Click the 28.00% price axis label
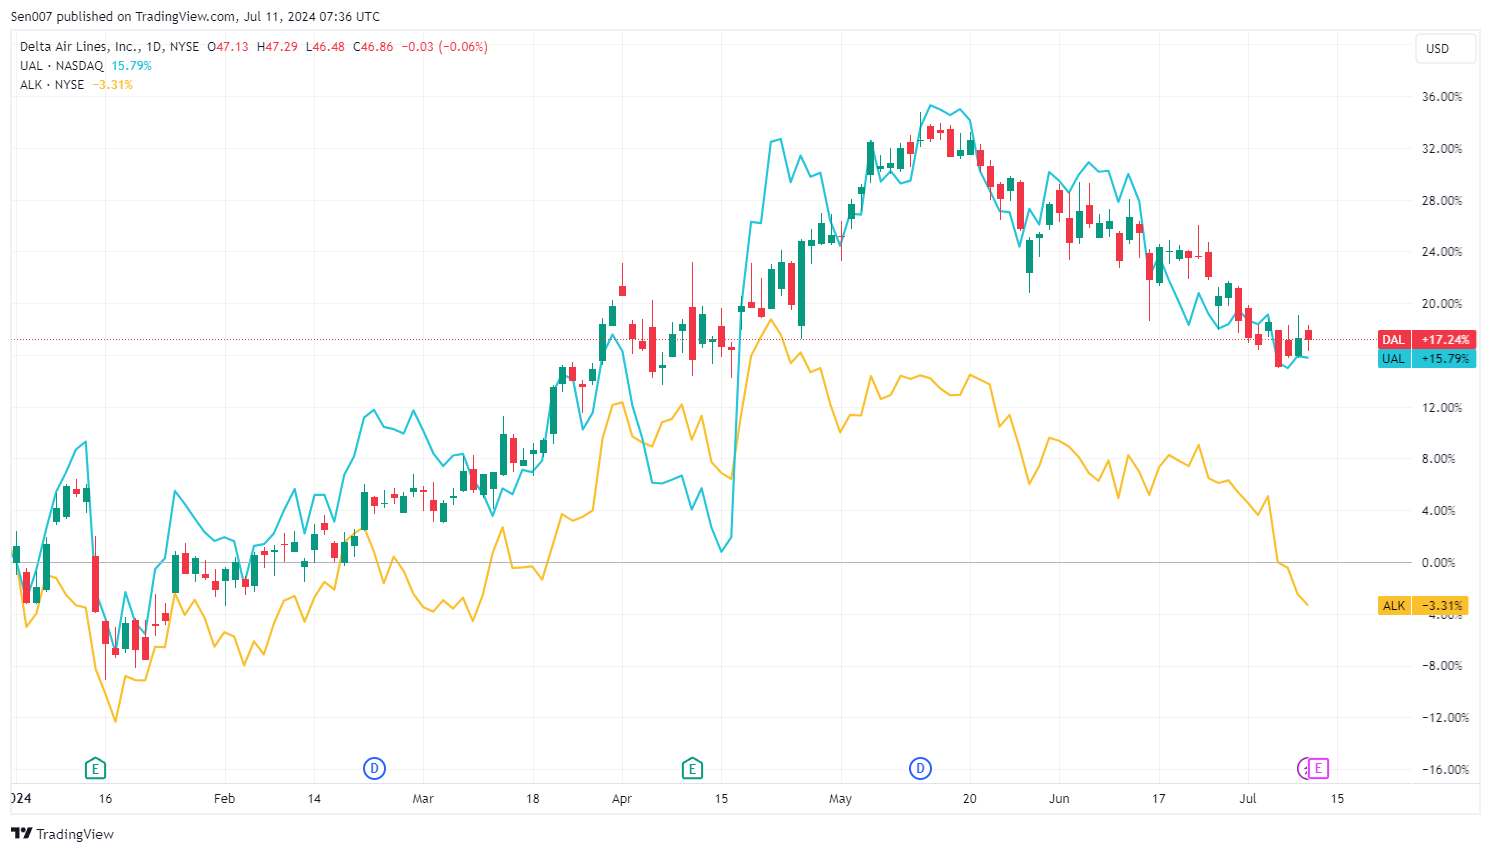Screen dimensions: 1491x853 pyautogui.click(x=1442, y=200)
